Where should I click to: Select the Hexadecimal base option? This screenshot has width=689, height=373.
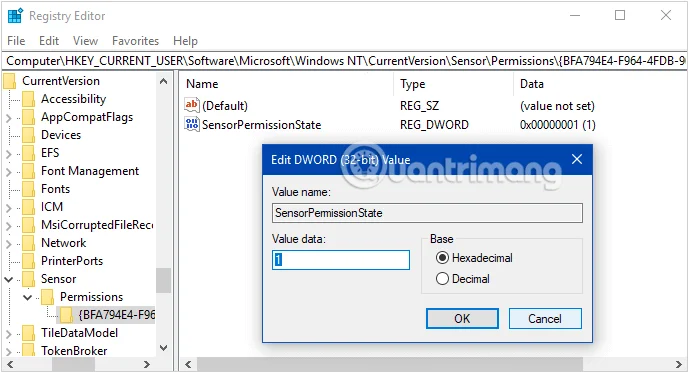(x=442, y=258)
